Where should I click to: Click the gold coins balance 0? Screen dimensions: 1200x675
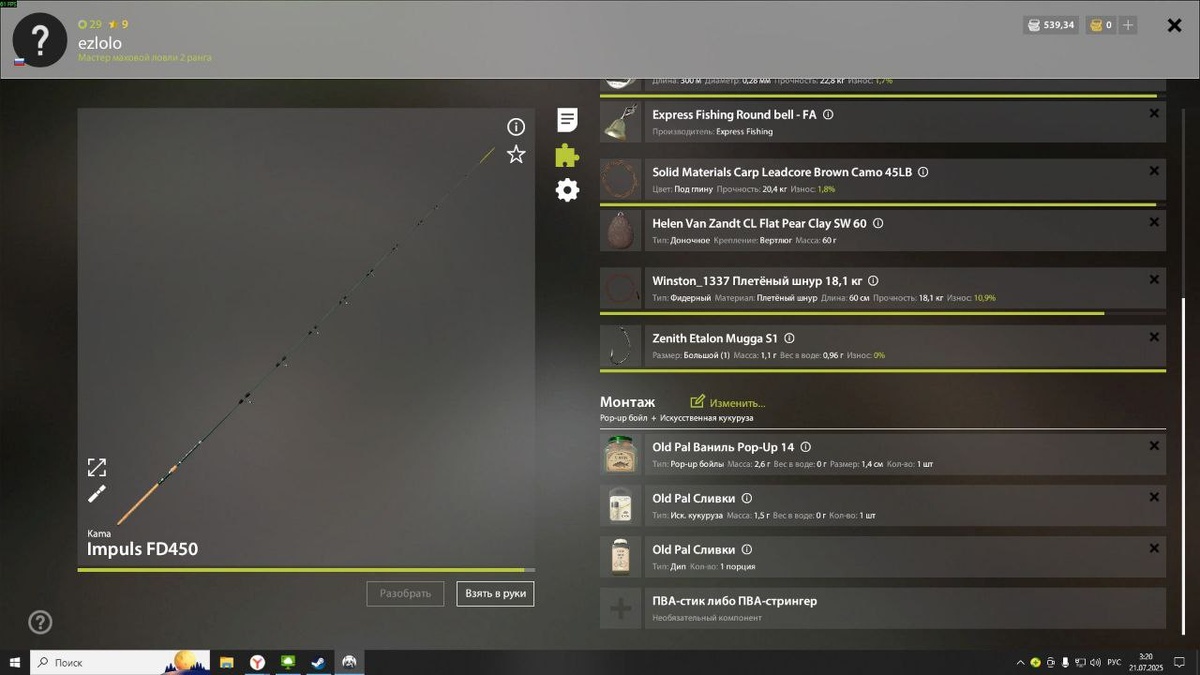pos(1101,25)
